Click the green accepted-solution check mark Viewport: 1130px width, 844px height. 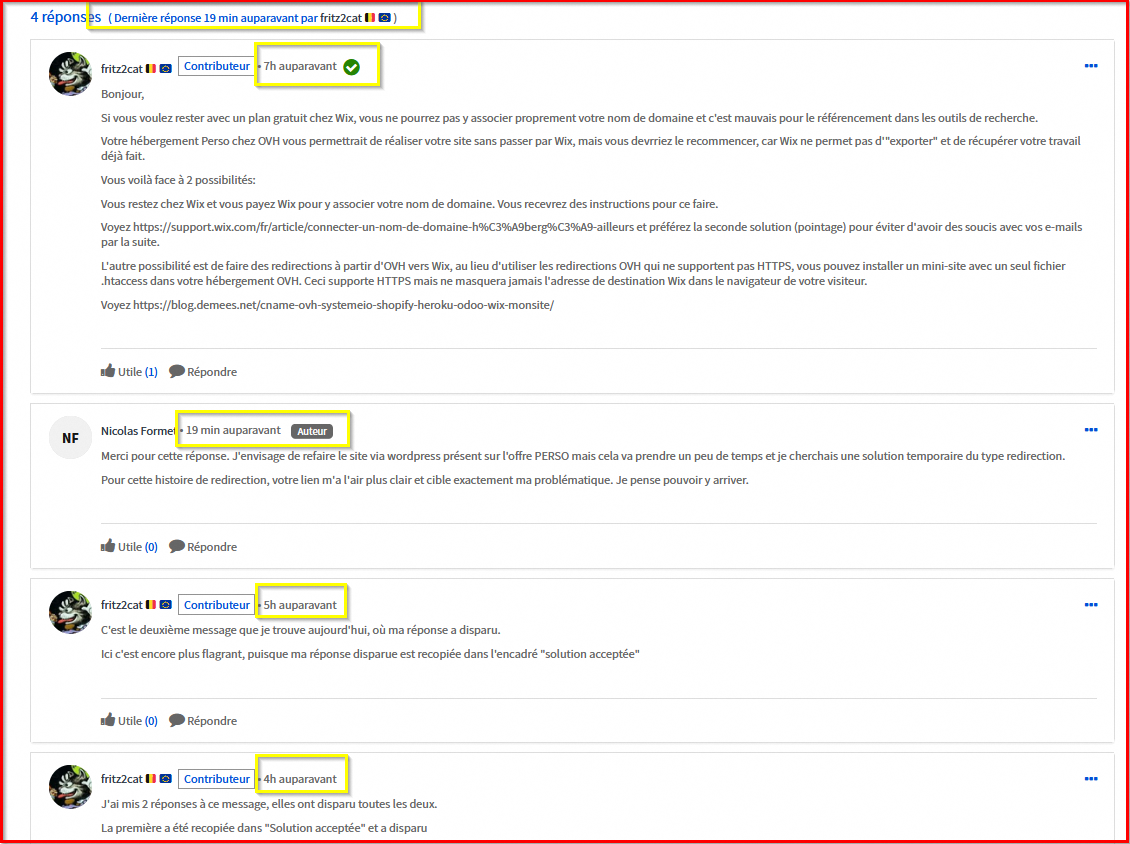[x=351, y=67]
